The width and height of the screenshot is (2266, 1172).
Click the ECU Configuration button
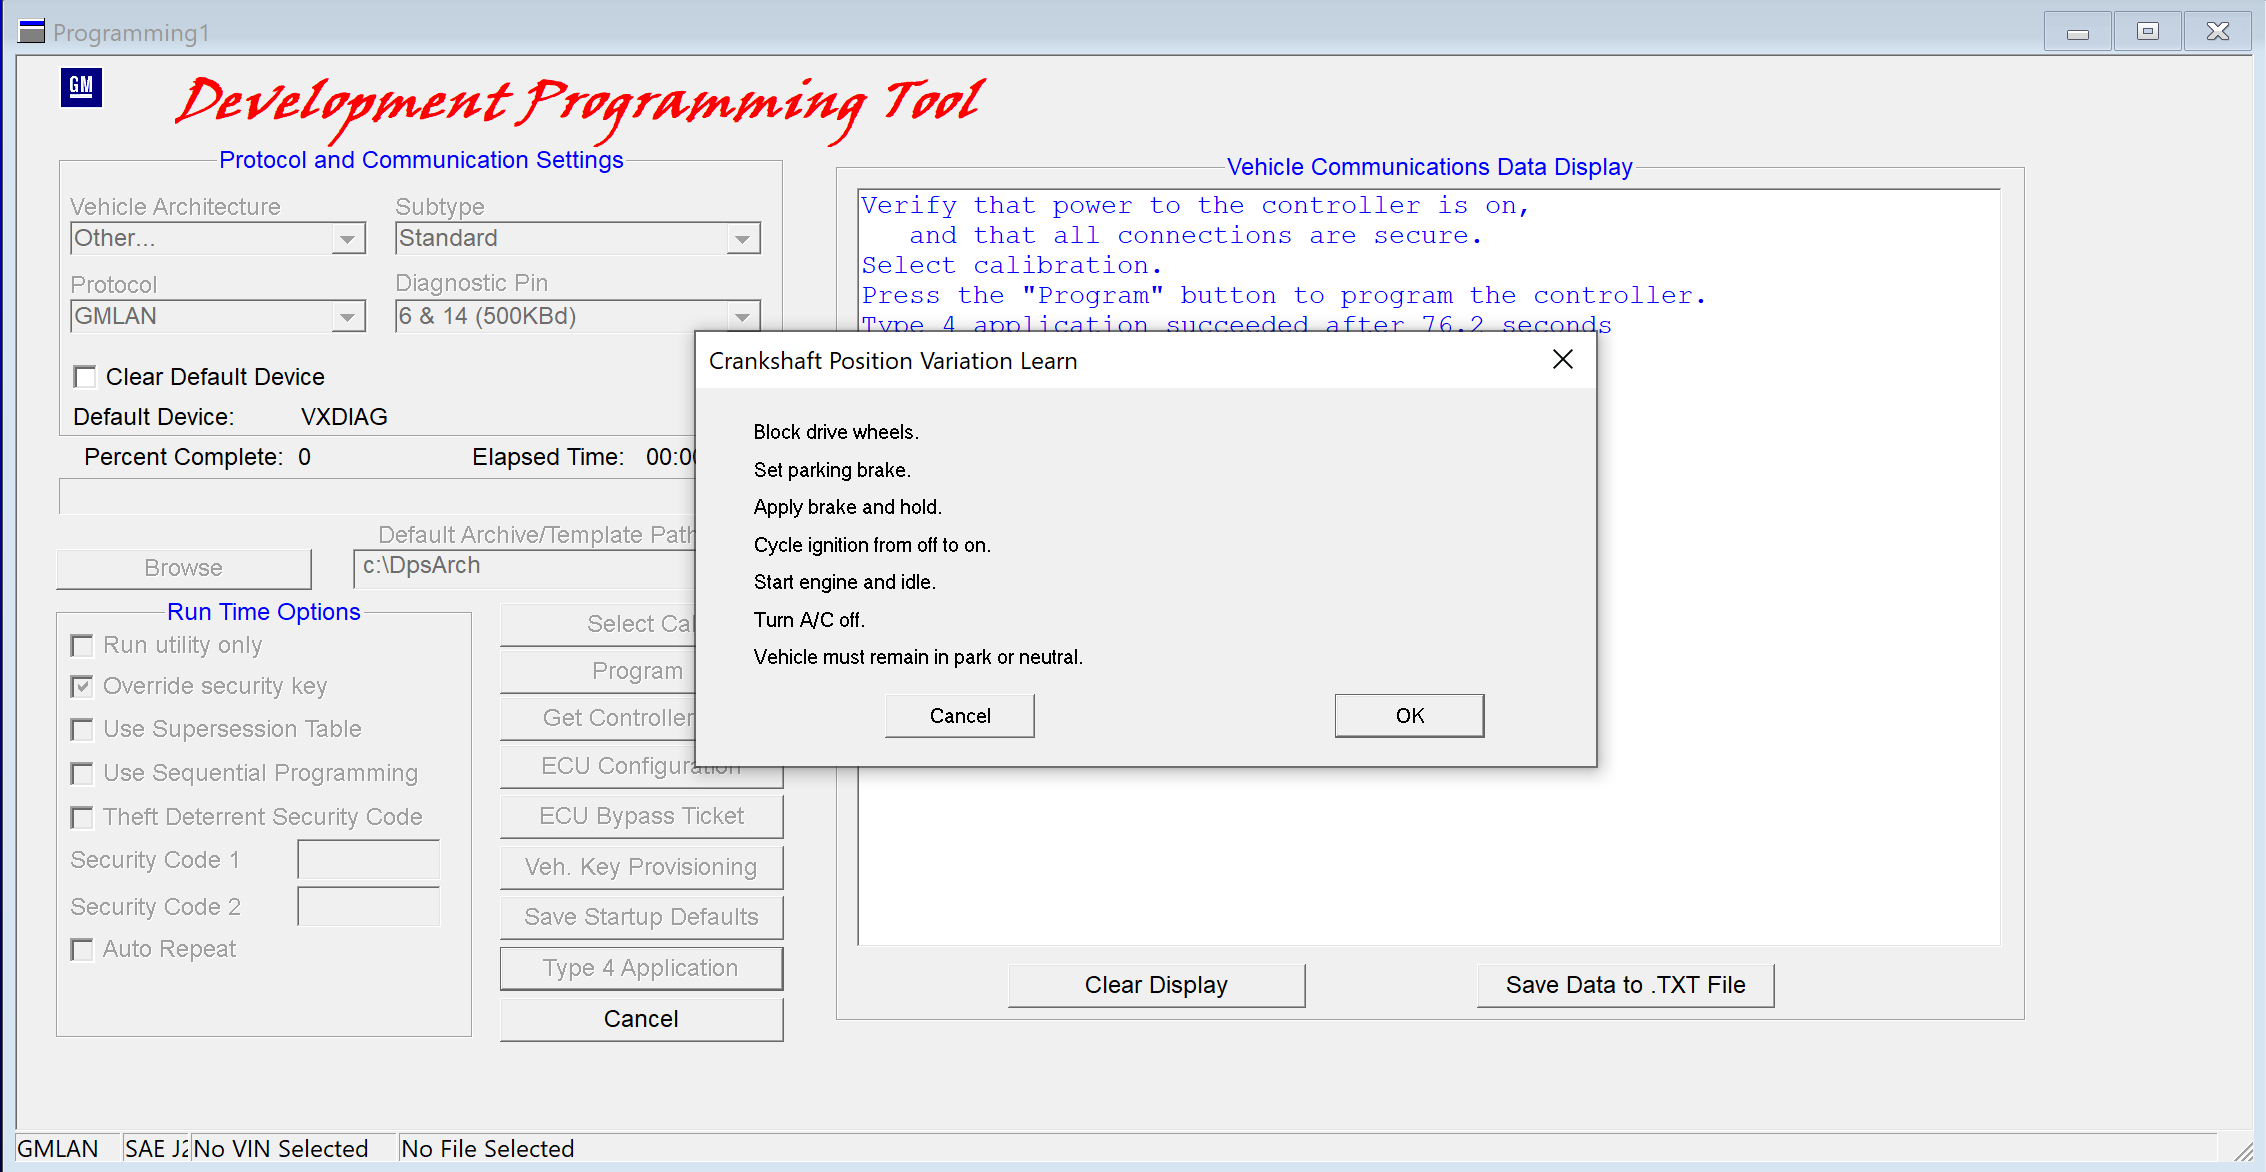(x=641, y=766)
